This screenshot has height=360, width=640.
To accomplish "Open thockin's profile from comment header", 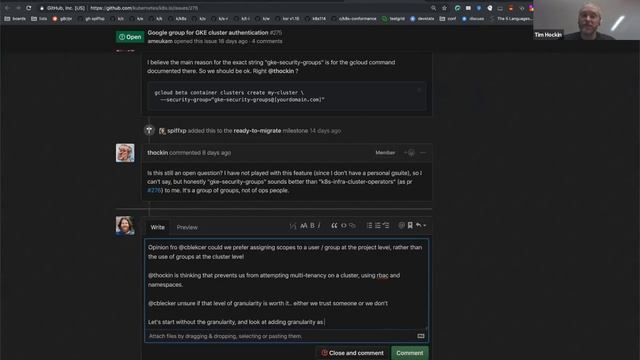I will [x=158, y=153].
